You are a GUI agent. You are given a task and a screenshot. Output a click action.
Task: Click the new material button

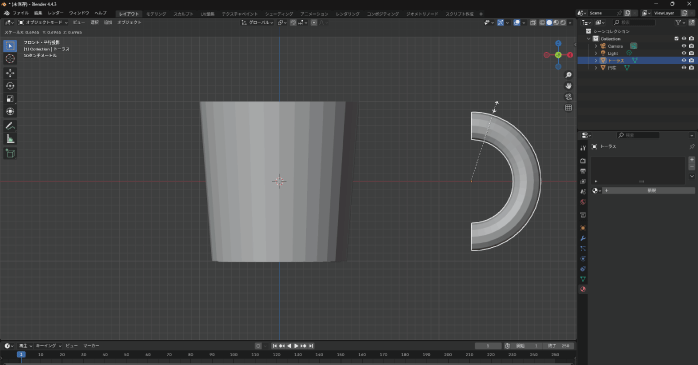tap(649, 191)
